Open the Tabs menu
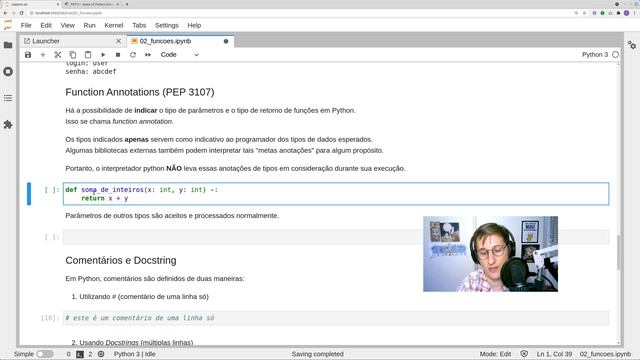 tap(139, 25)
